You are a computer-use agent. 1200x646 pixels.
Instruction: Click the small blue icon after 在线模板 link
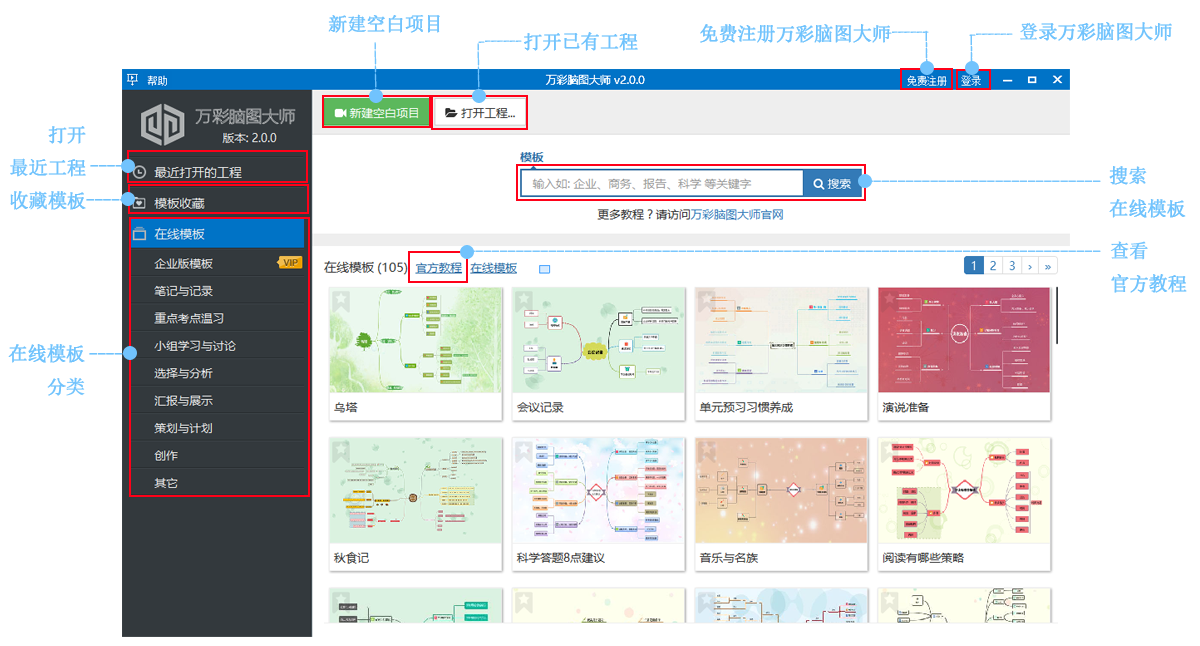(x=544, y=269)
